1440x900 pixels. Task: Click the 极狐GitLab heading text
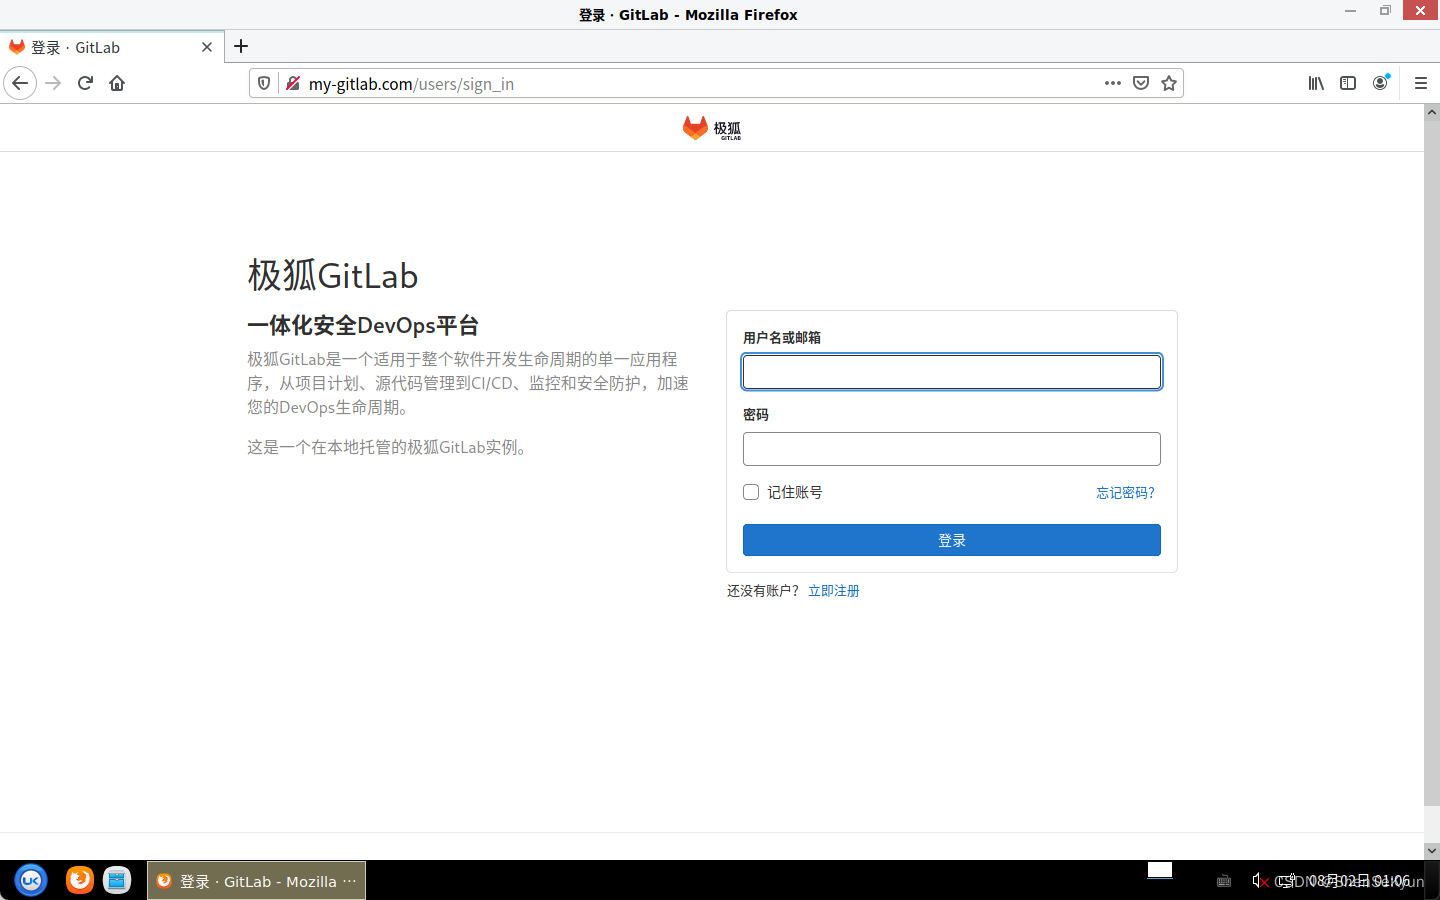(333, 275)
